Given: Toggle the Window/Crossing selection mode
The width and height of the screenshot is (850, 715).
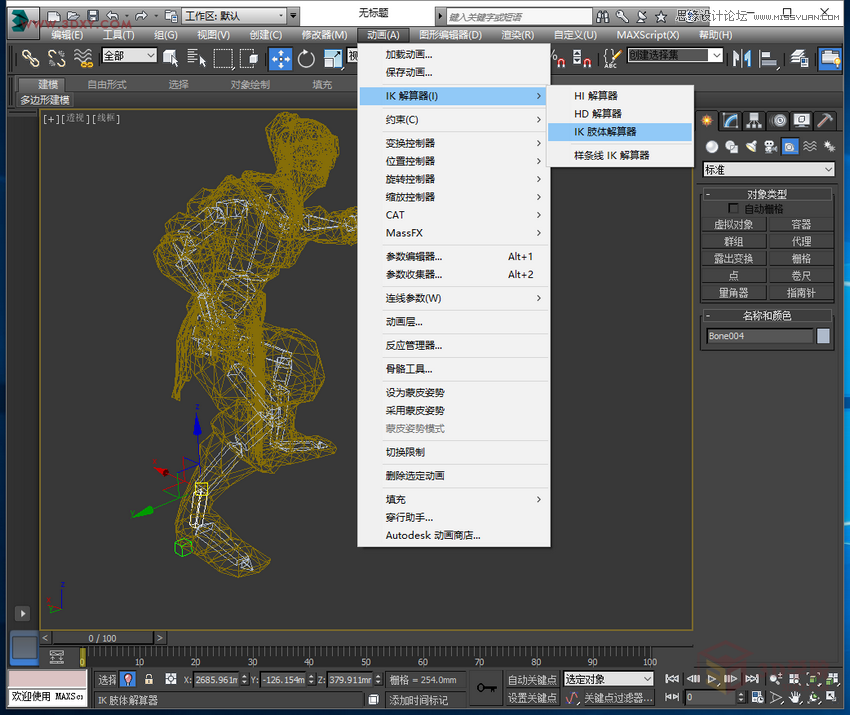Looking at the screenshot, I should tap(249, 58).
